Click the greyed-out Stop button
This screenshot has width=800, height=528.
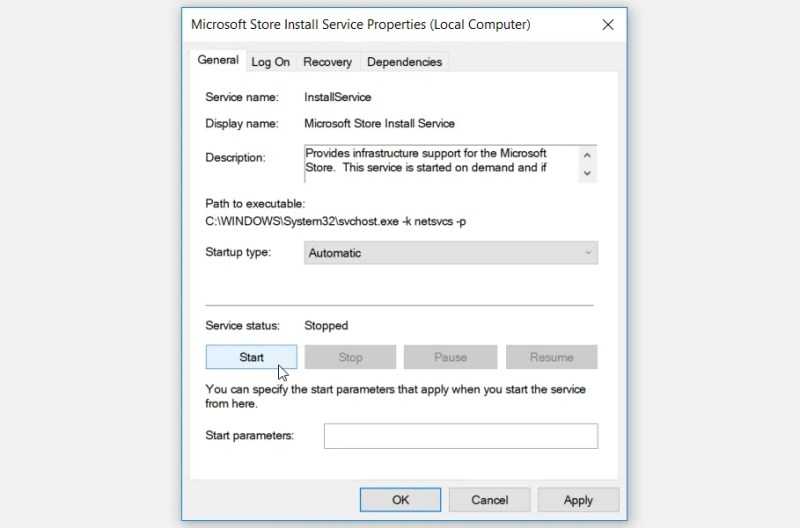coord(351,357)
